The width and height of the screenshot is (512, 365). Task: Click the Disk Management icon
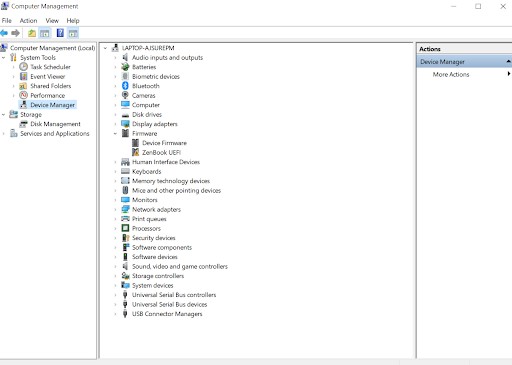(23, 124)
